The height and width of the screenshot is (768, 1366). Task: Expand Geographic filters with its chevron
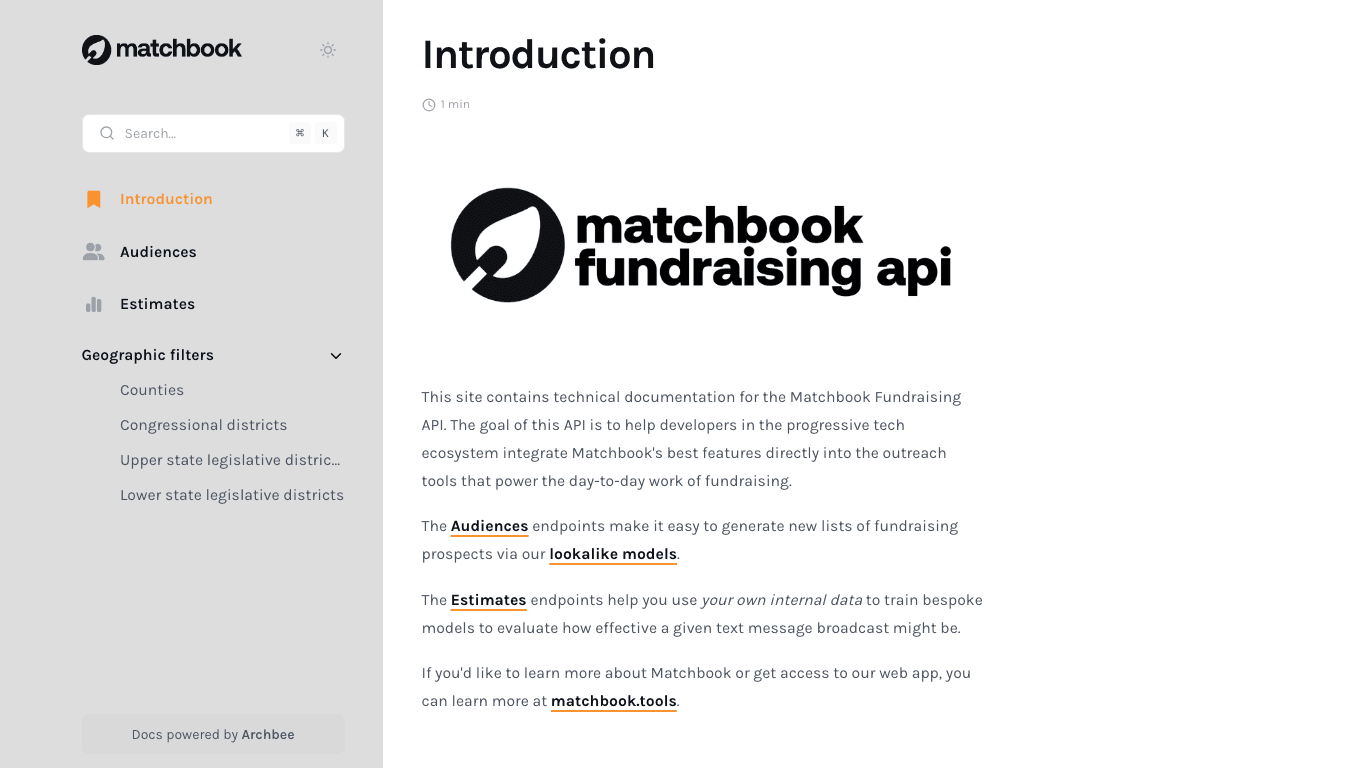[335, 355]
